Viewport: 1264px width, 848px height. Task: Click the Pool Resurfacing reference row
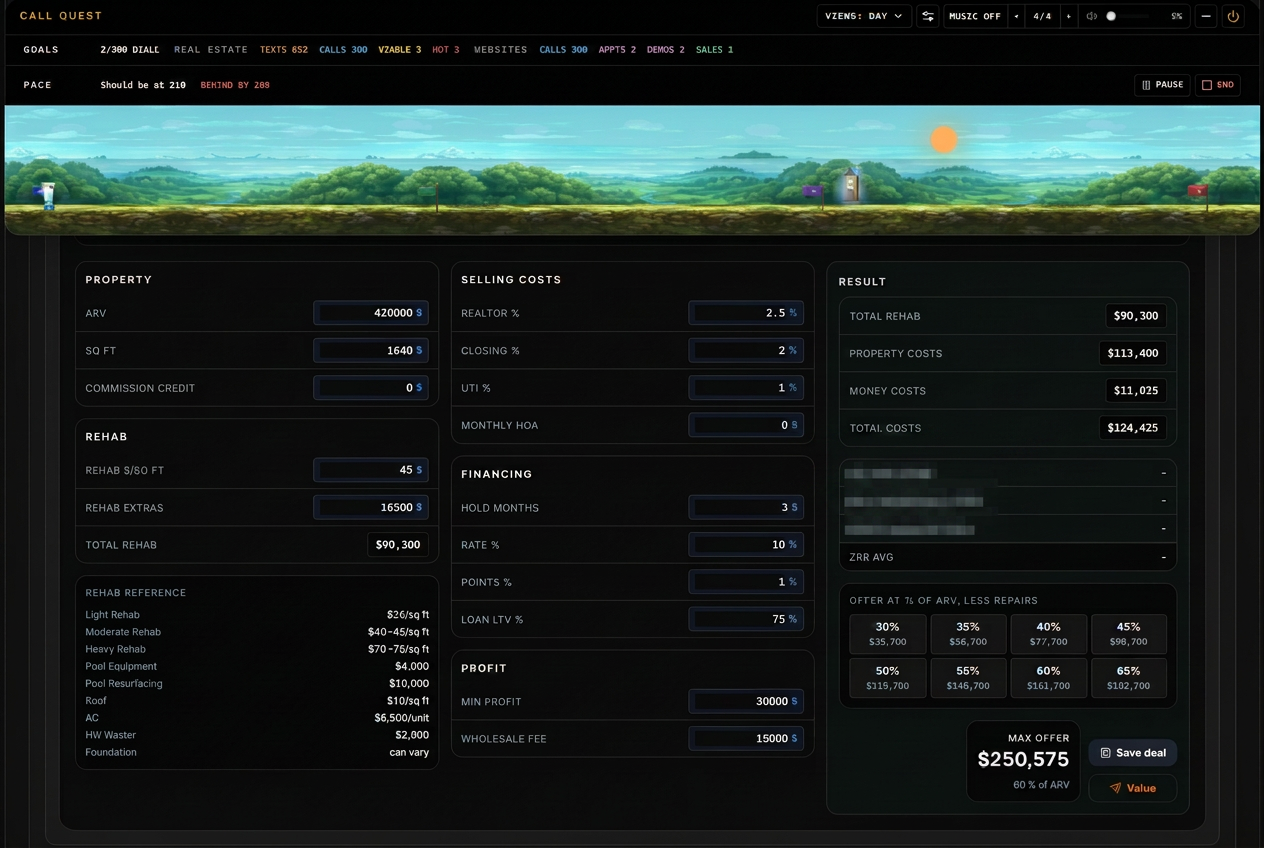pos(257,684)
